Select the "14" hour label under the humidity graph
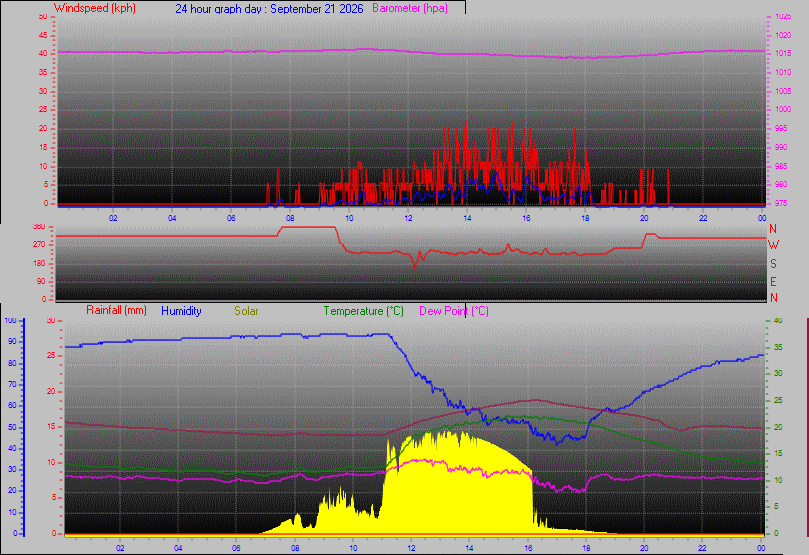This screenshot has height=555, width=809. coord(470,548)
